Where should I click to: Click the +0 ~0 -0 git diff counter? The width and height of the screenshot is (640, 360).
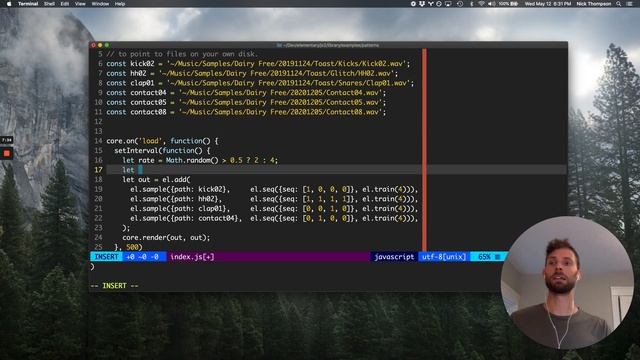(142, 257)
